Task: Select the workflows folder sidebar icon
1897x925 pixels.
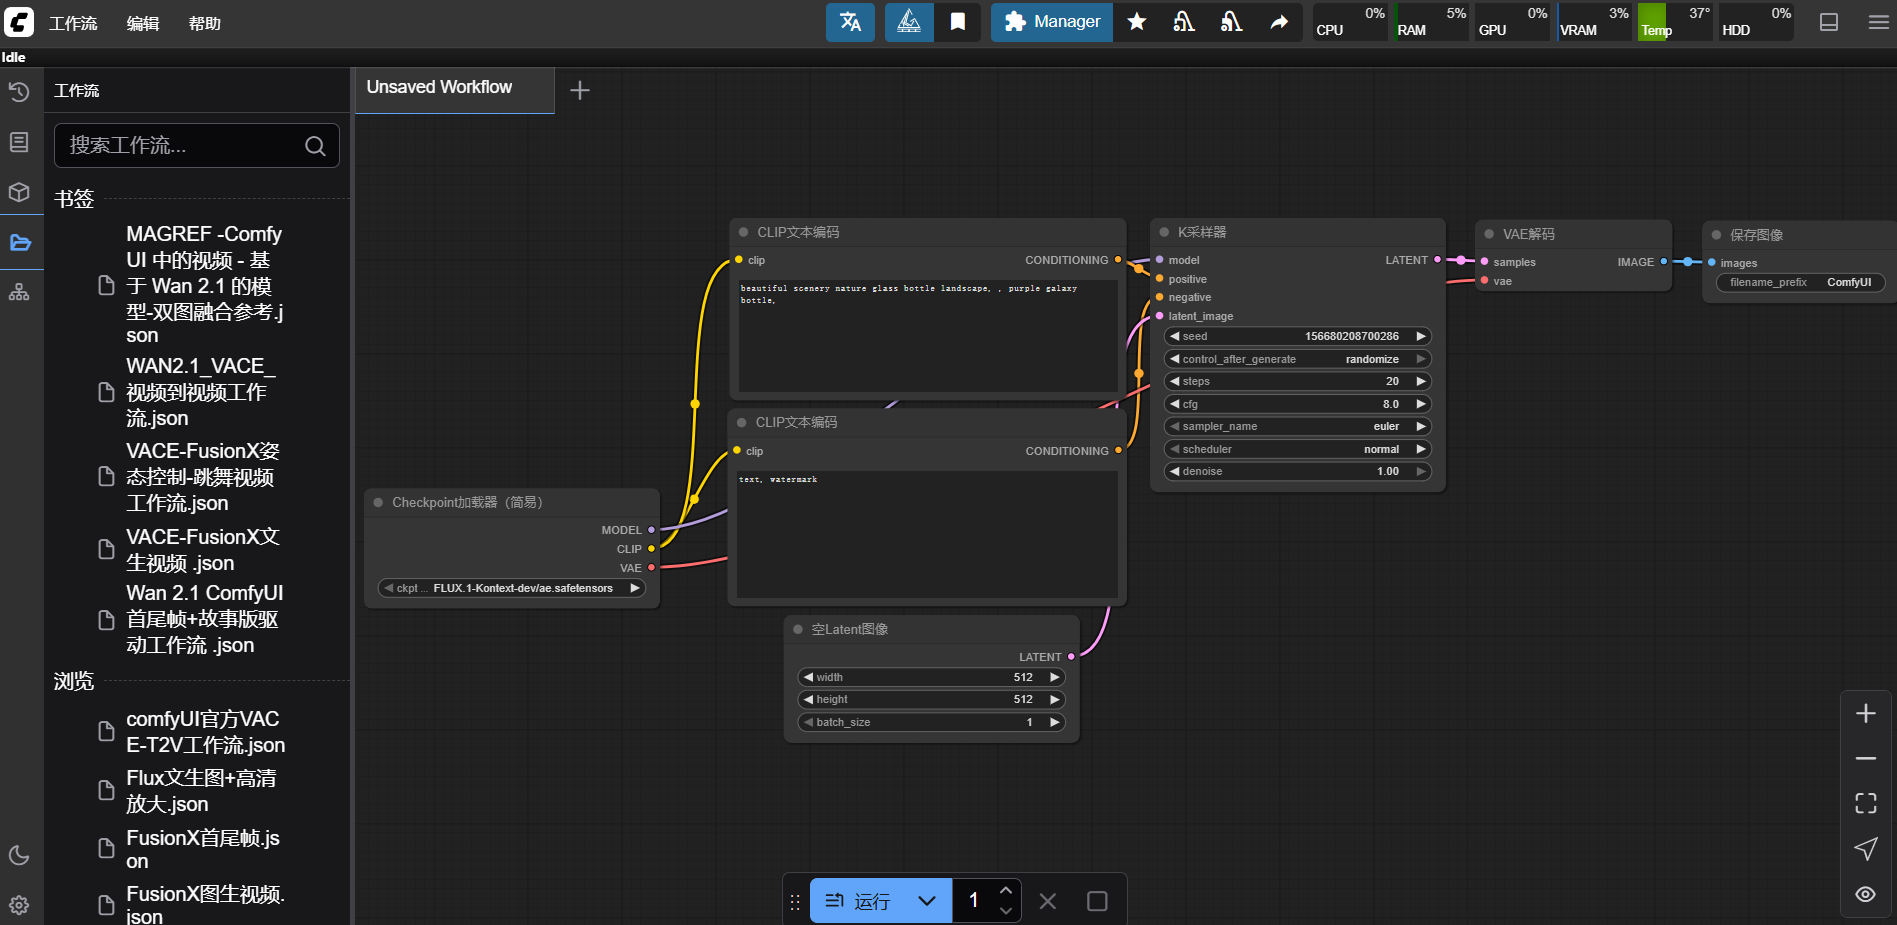Action: (x=20, y=242)
